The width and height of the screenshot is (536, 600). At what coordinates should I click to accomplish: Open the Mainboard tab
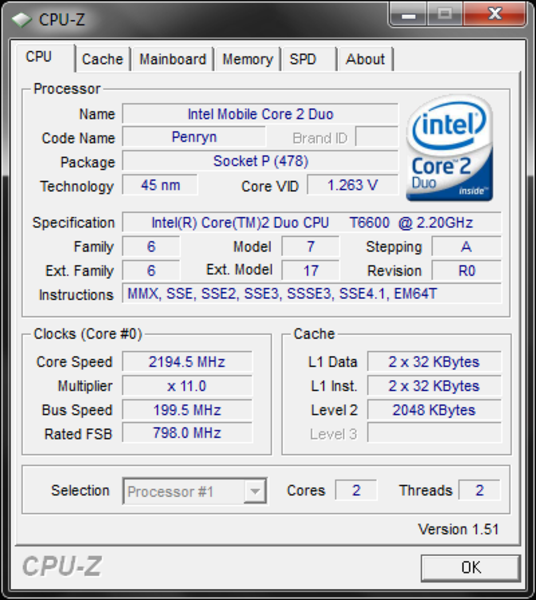[x=173, y=59]
